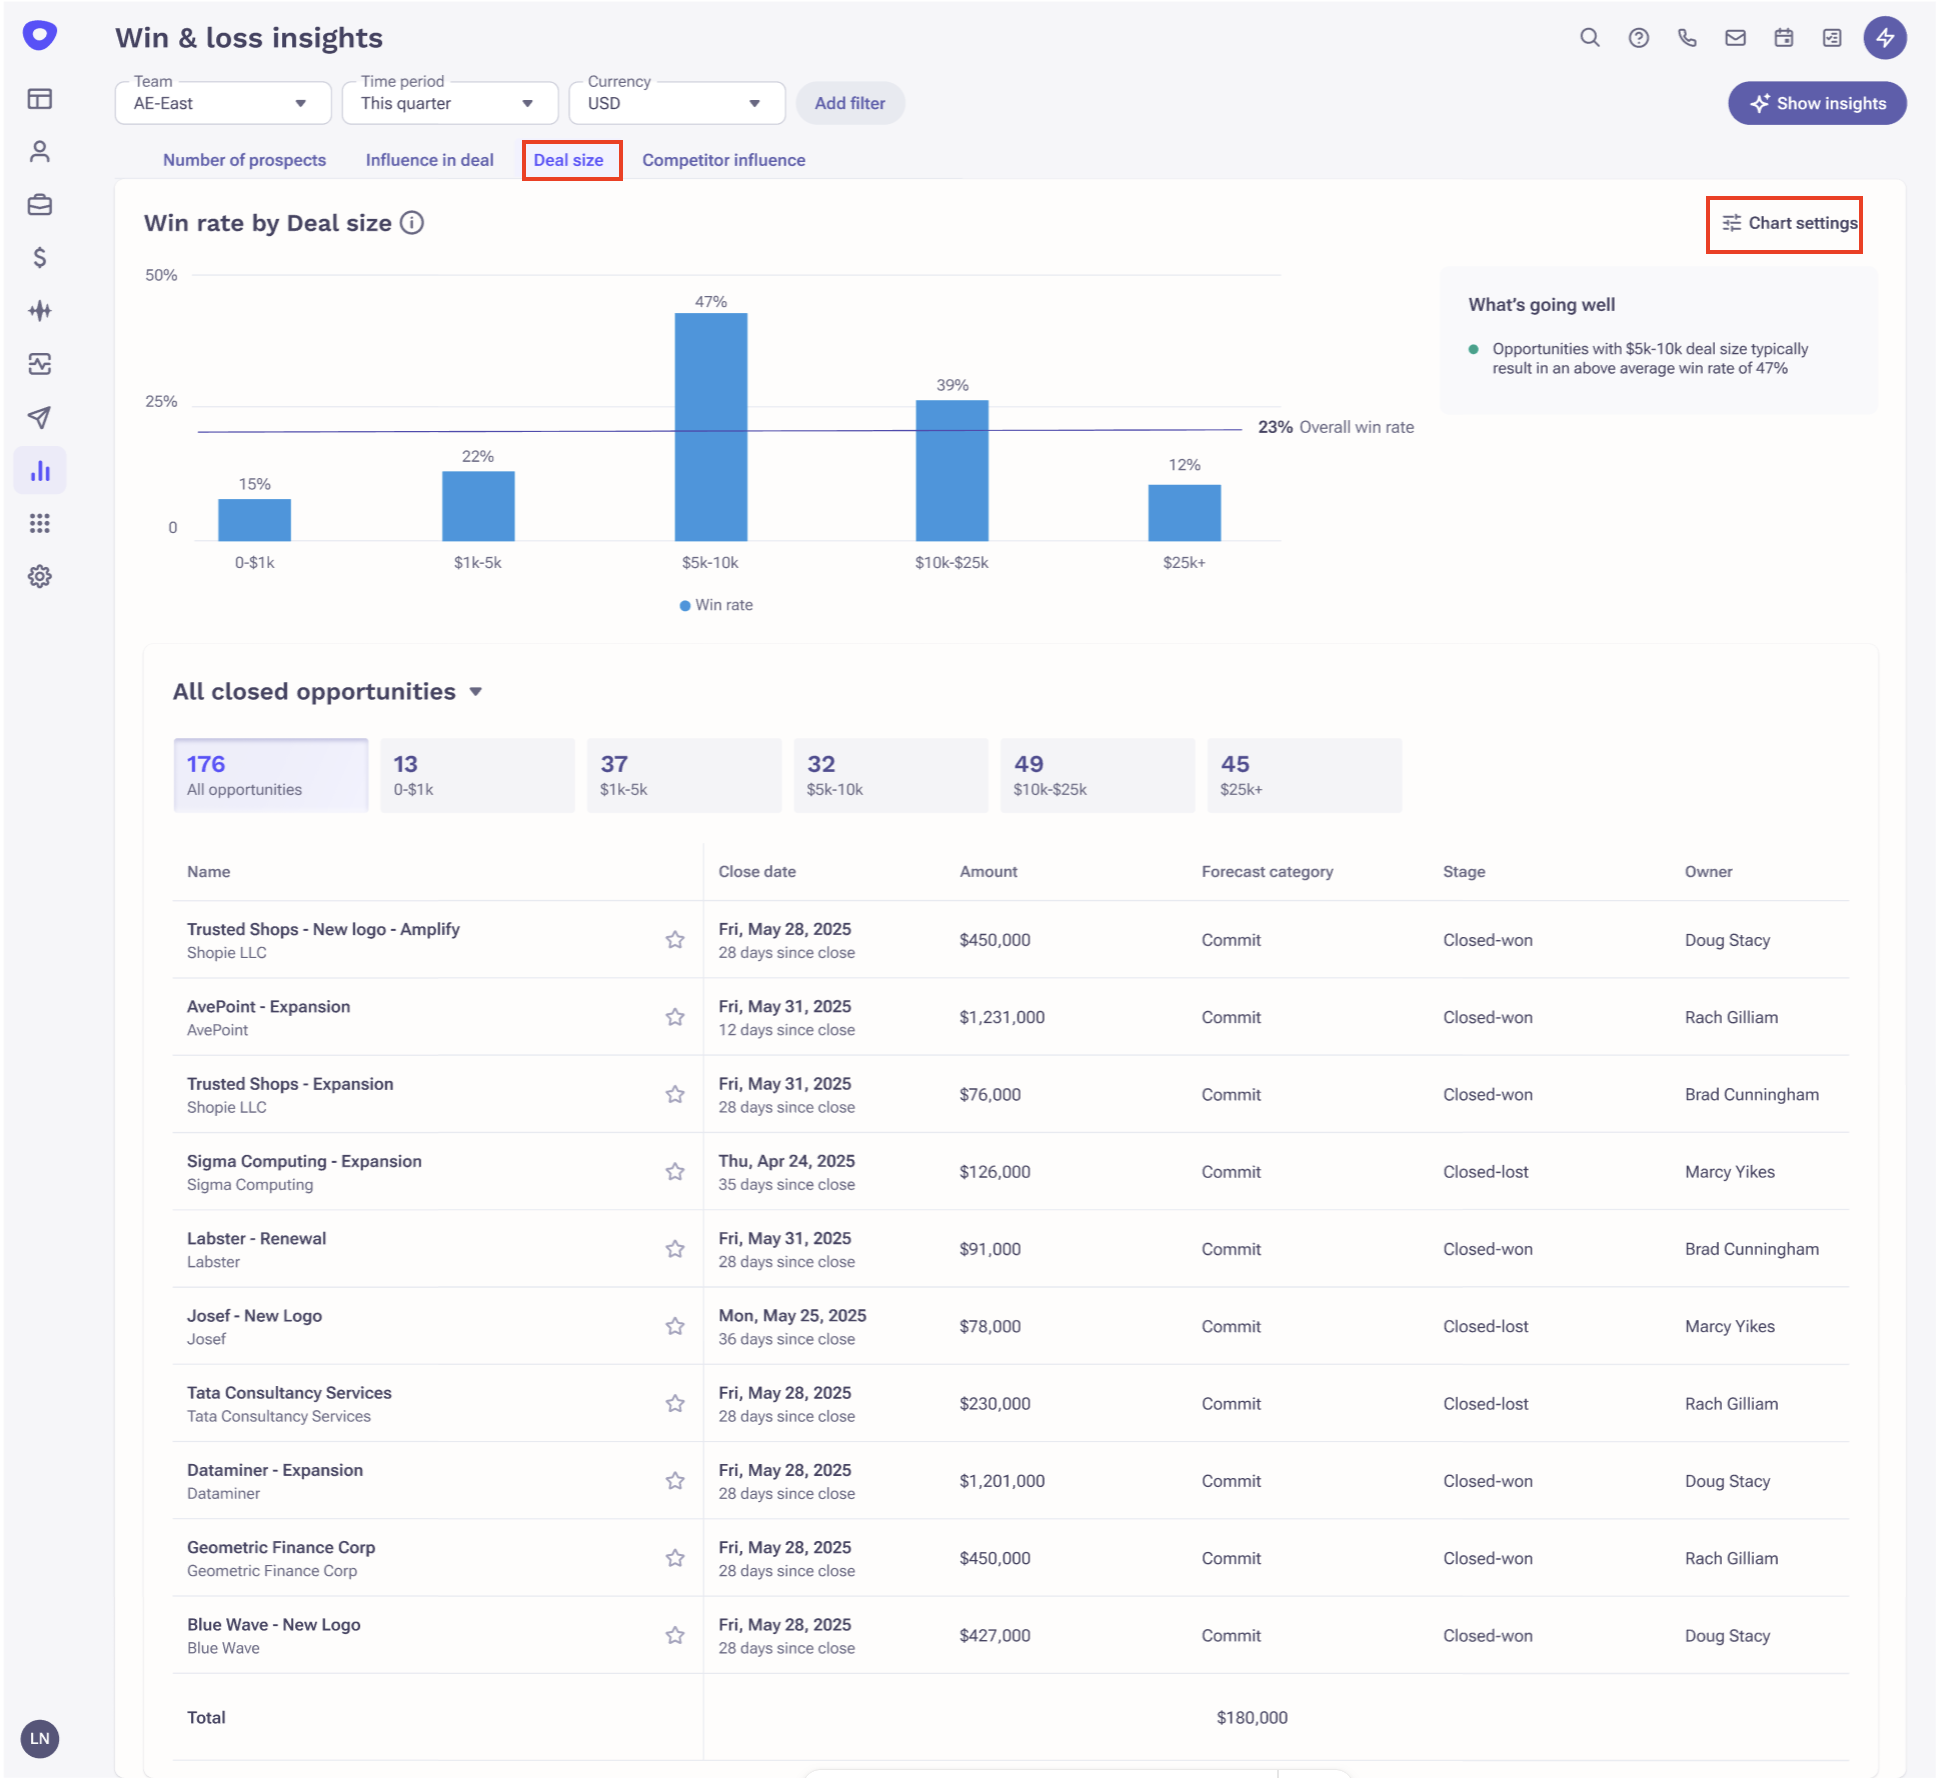Switch to Number of prospects tab

coord(244,160)
